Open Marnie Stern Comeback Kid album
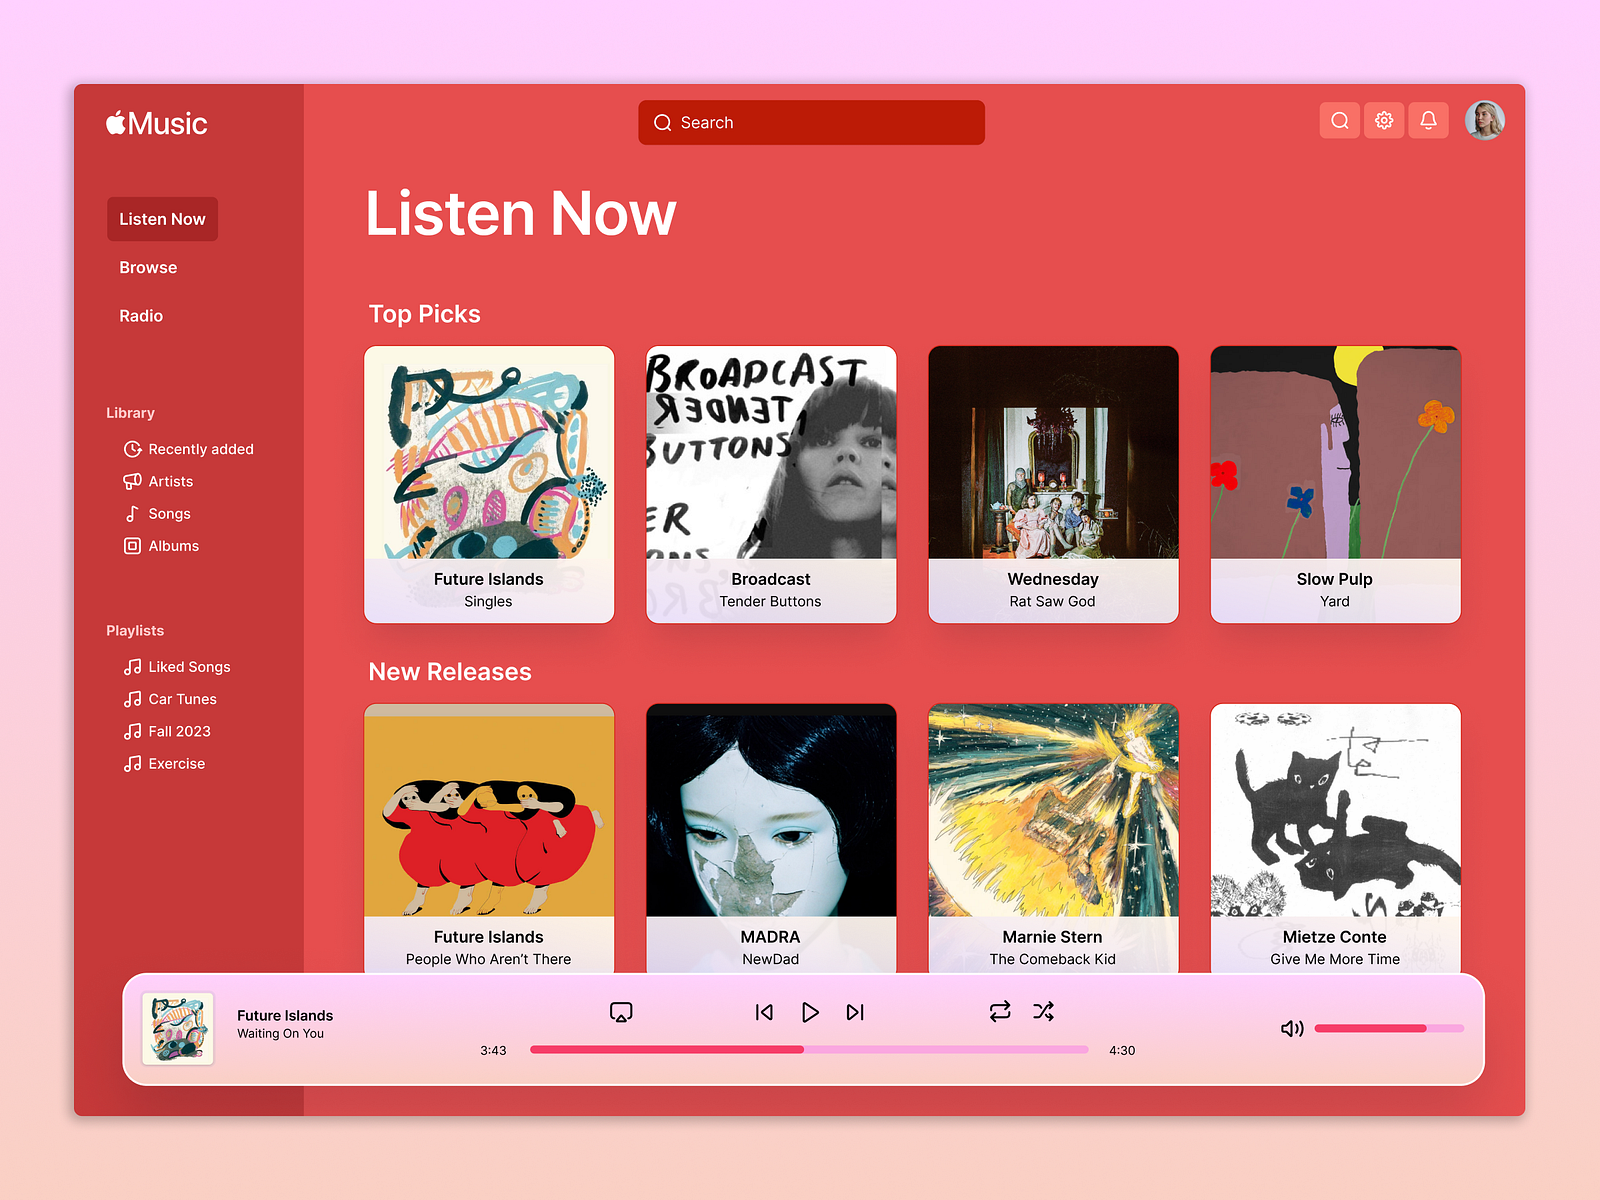Viewport: 1600px width, 1200px height. point(1053,838)
